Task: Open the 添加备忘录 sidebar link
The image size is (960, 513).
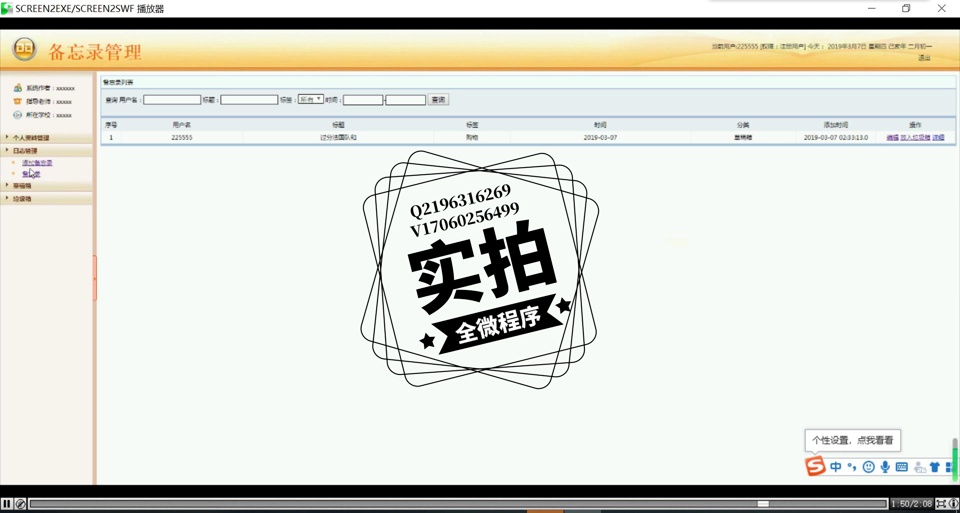Action: [x=37, y=163]
